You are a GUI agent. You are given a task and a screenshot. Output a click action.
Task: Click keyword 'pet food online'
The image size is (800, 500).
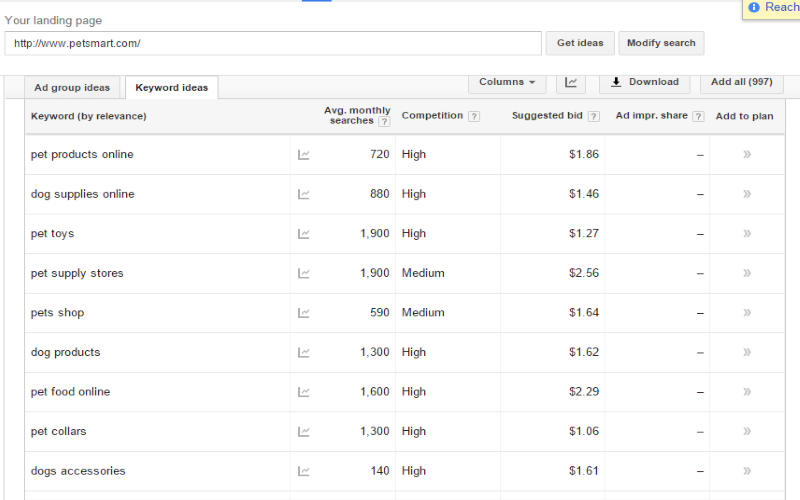pos(70,391)
